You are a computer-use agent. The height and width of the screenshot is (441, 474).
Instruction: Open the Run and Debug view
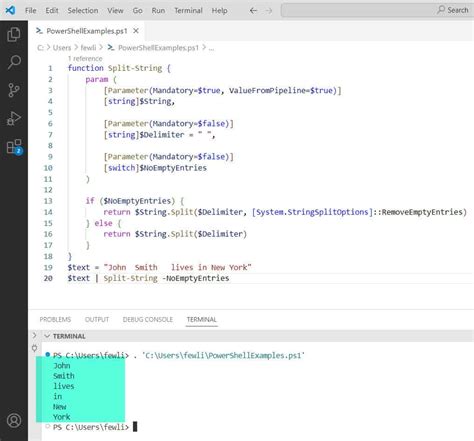(14, 118)
